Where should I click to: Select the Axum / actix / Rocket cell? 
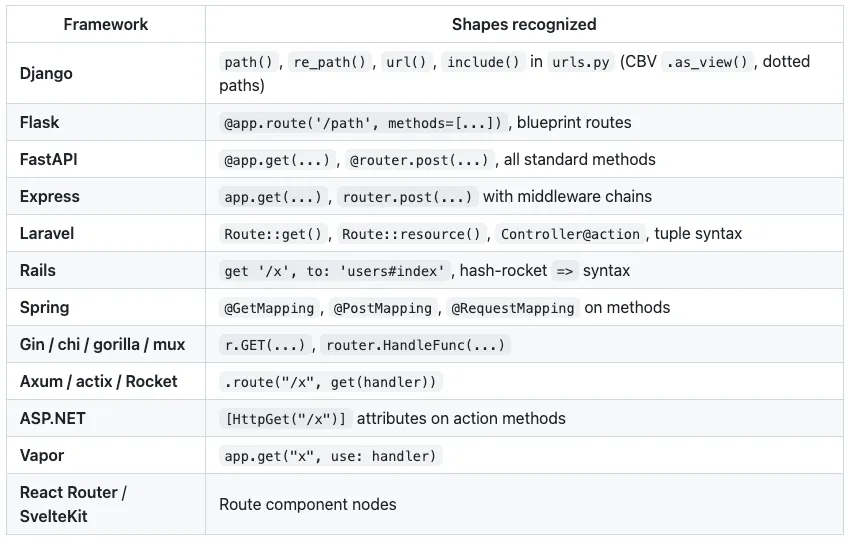(x=105, y=381)
